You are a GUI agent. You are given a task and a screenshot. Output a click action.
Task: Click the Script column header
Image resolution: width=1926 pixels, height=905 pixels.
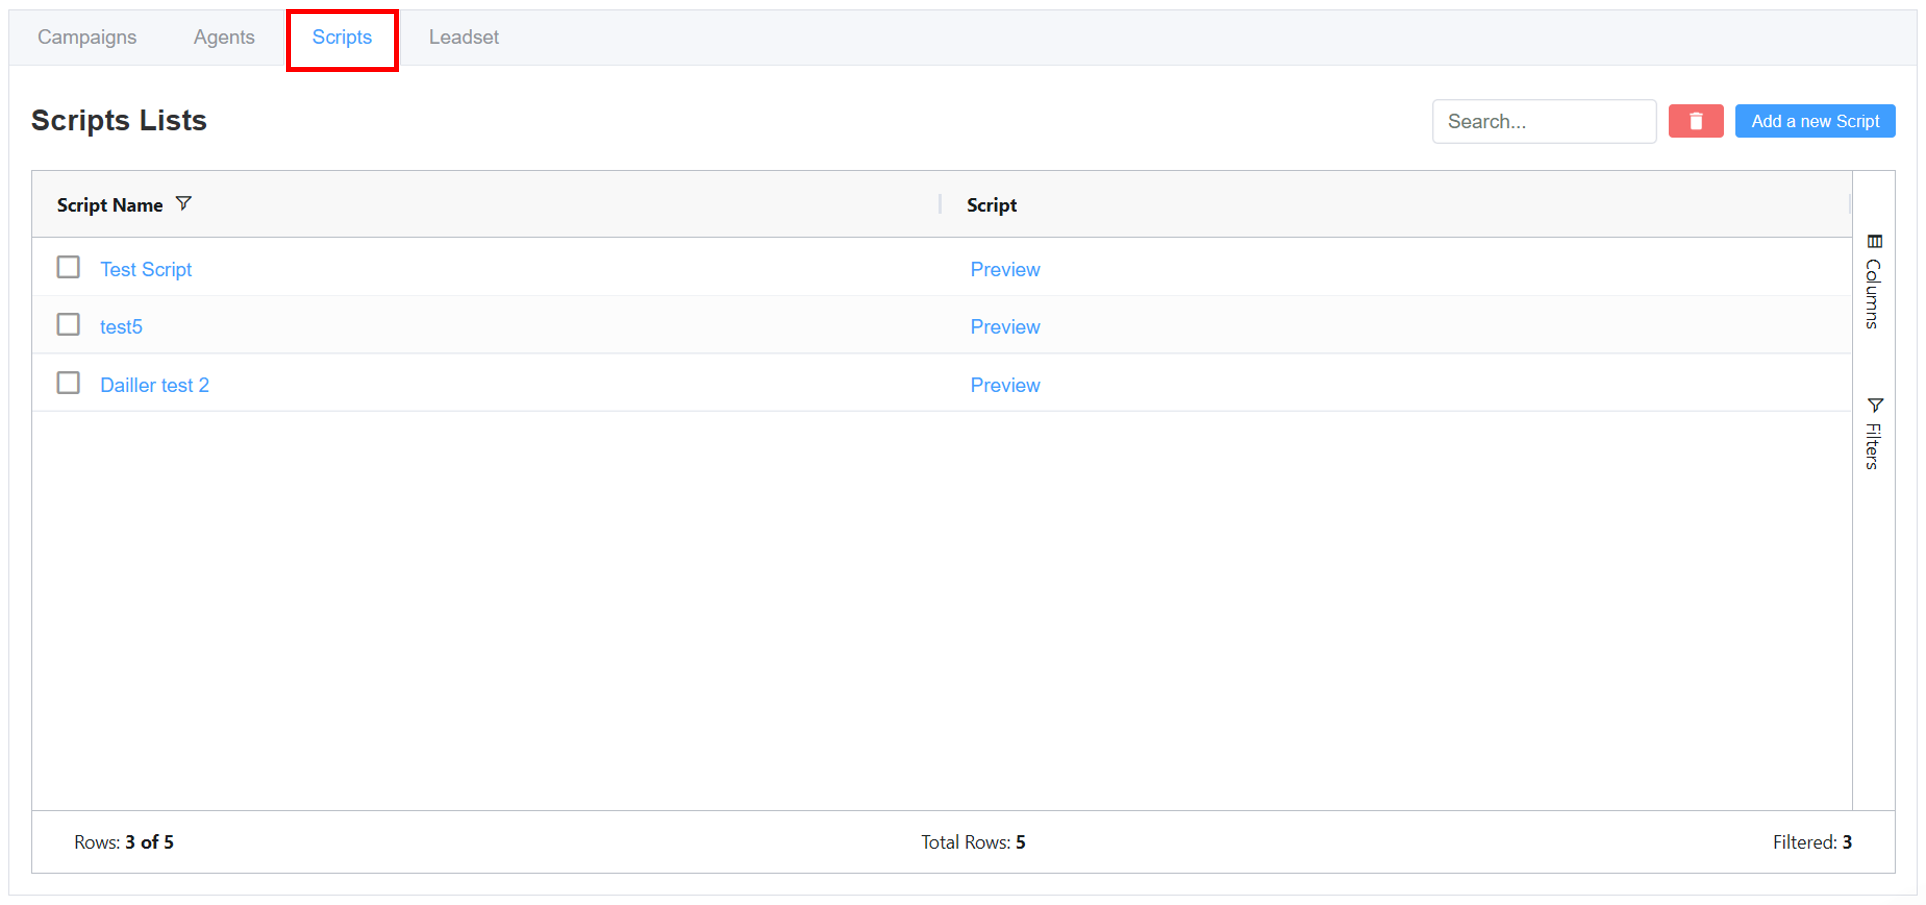click(x=991, y=205)
